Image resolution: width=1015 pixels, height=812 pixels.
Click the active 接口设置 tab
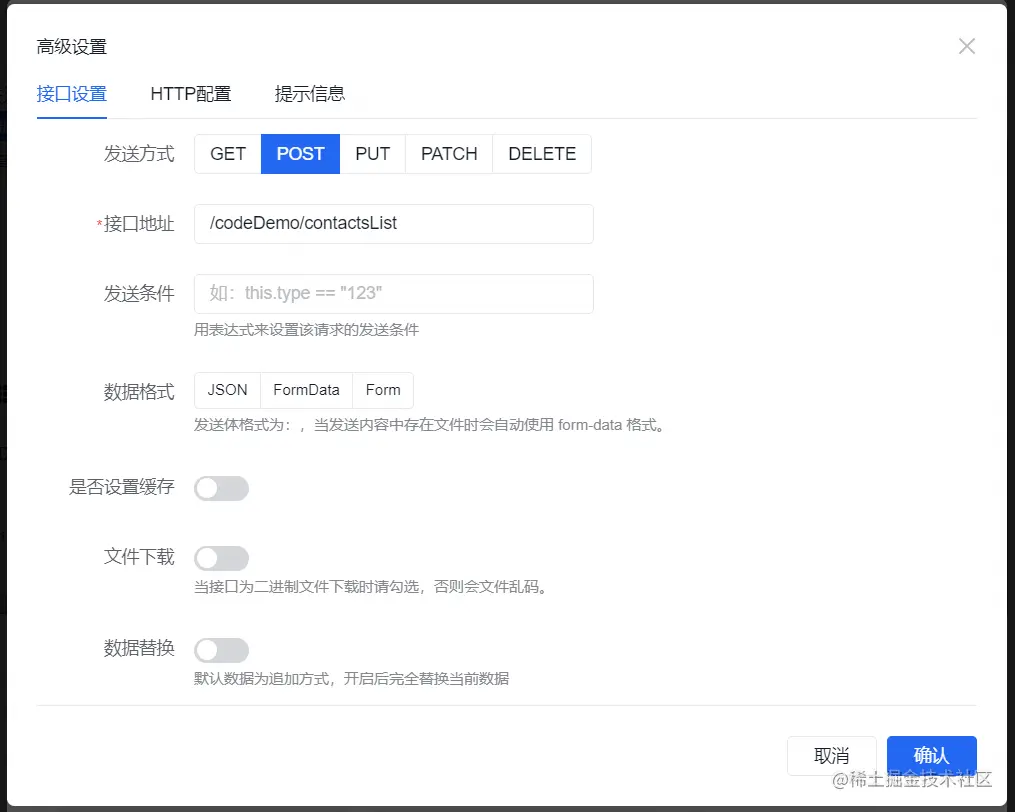(72, 94)
